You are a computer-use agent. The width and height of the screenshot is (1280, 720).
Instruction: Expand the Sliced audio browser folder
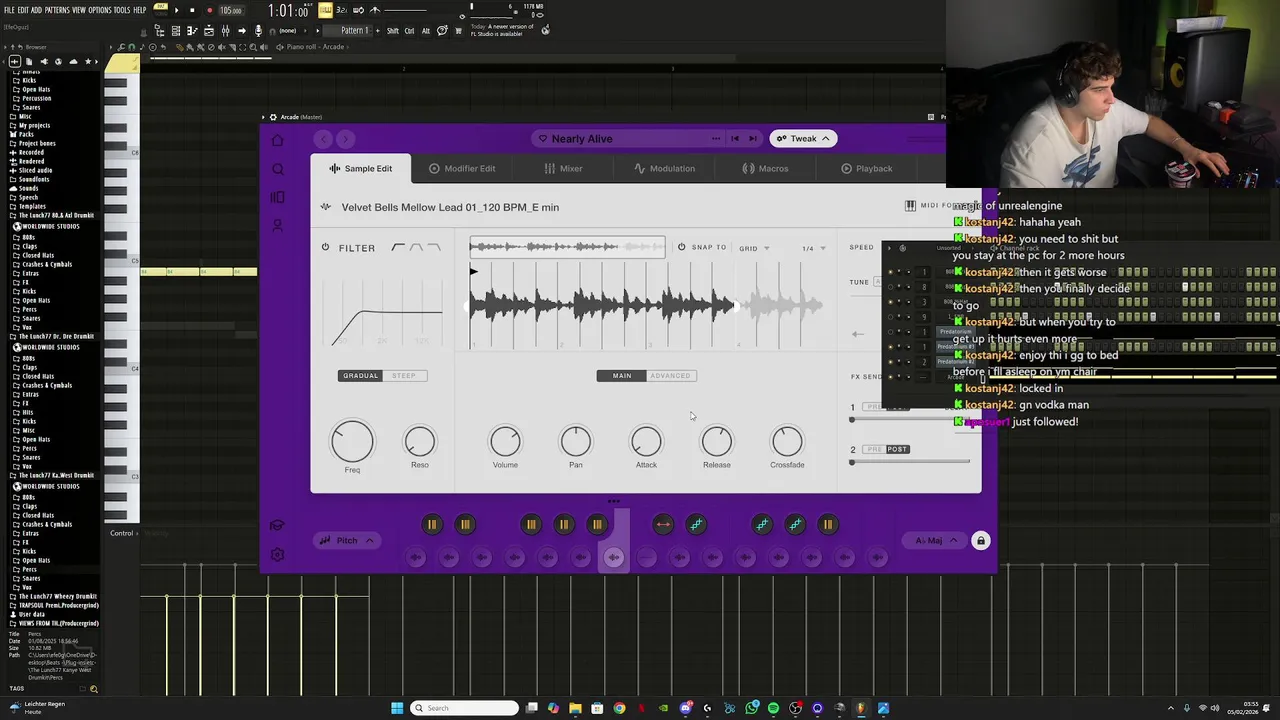(x=35, y=170)
